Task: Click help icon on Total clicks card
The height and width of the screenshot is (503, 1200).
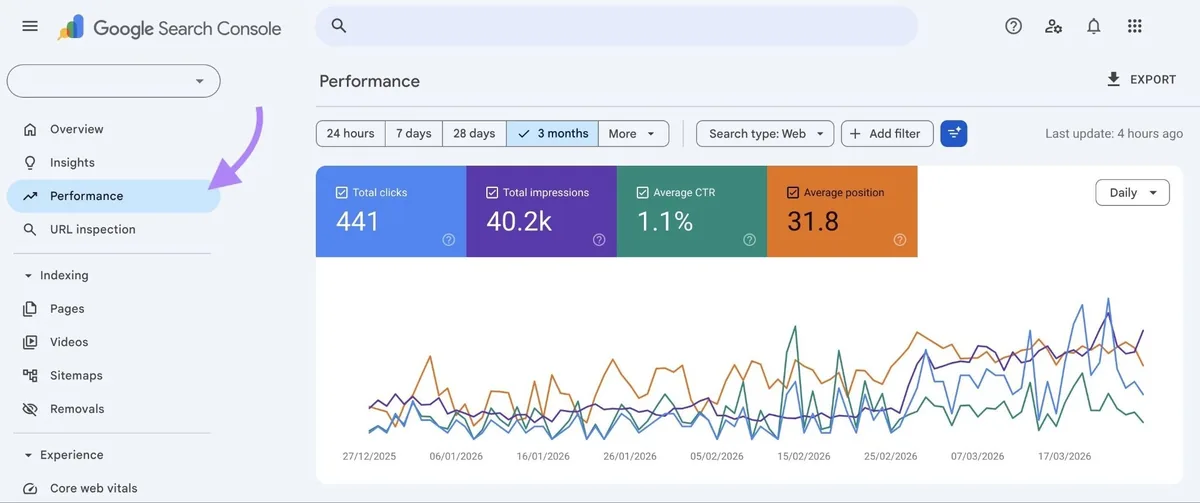Action: pos(449,240)
